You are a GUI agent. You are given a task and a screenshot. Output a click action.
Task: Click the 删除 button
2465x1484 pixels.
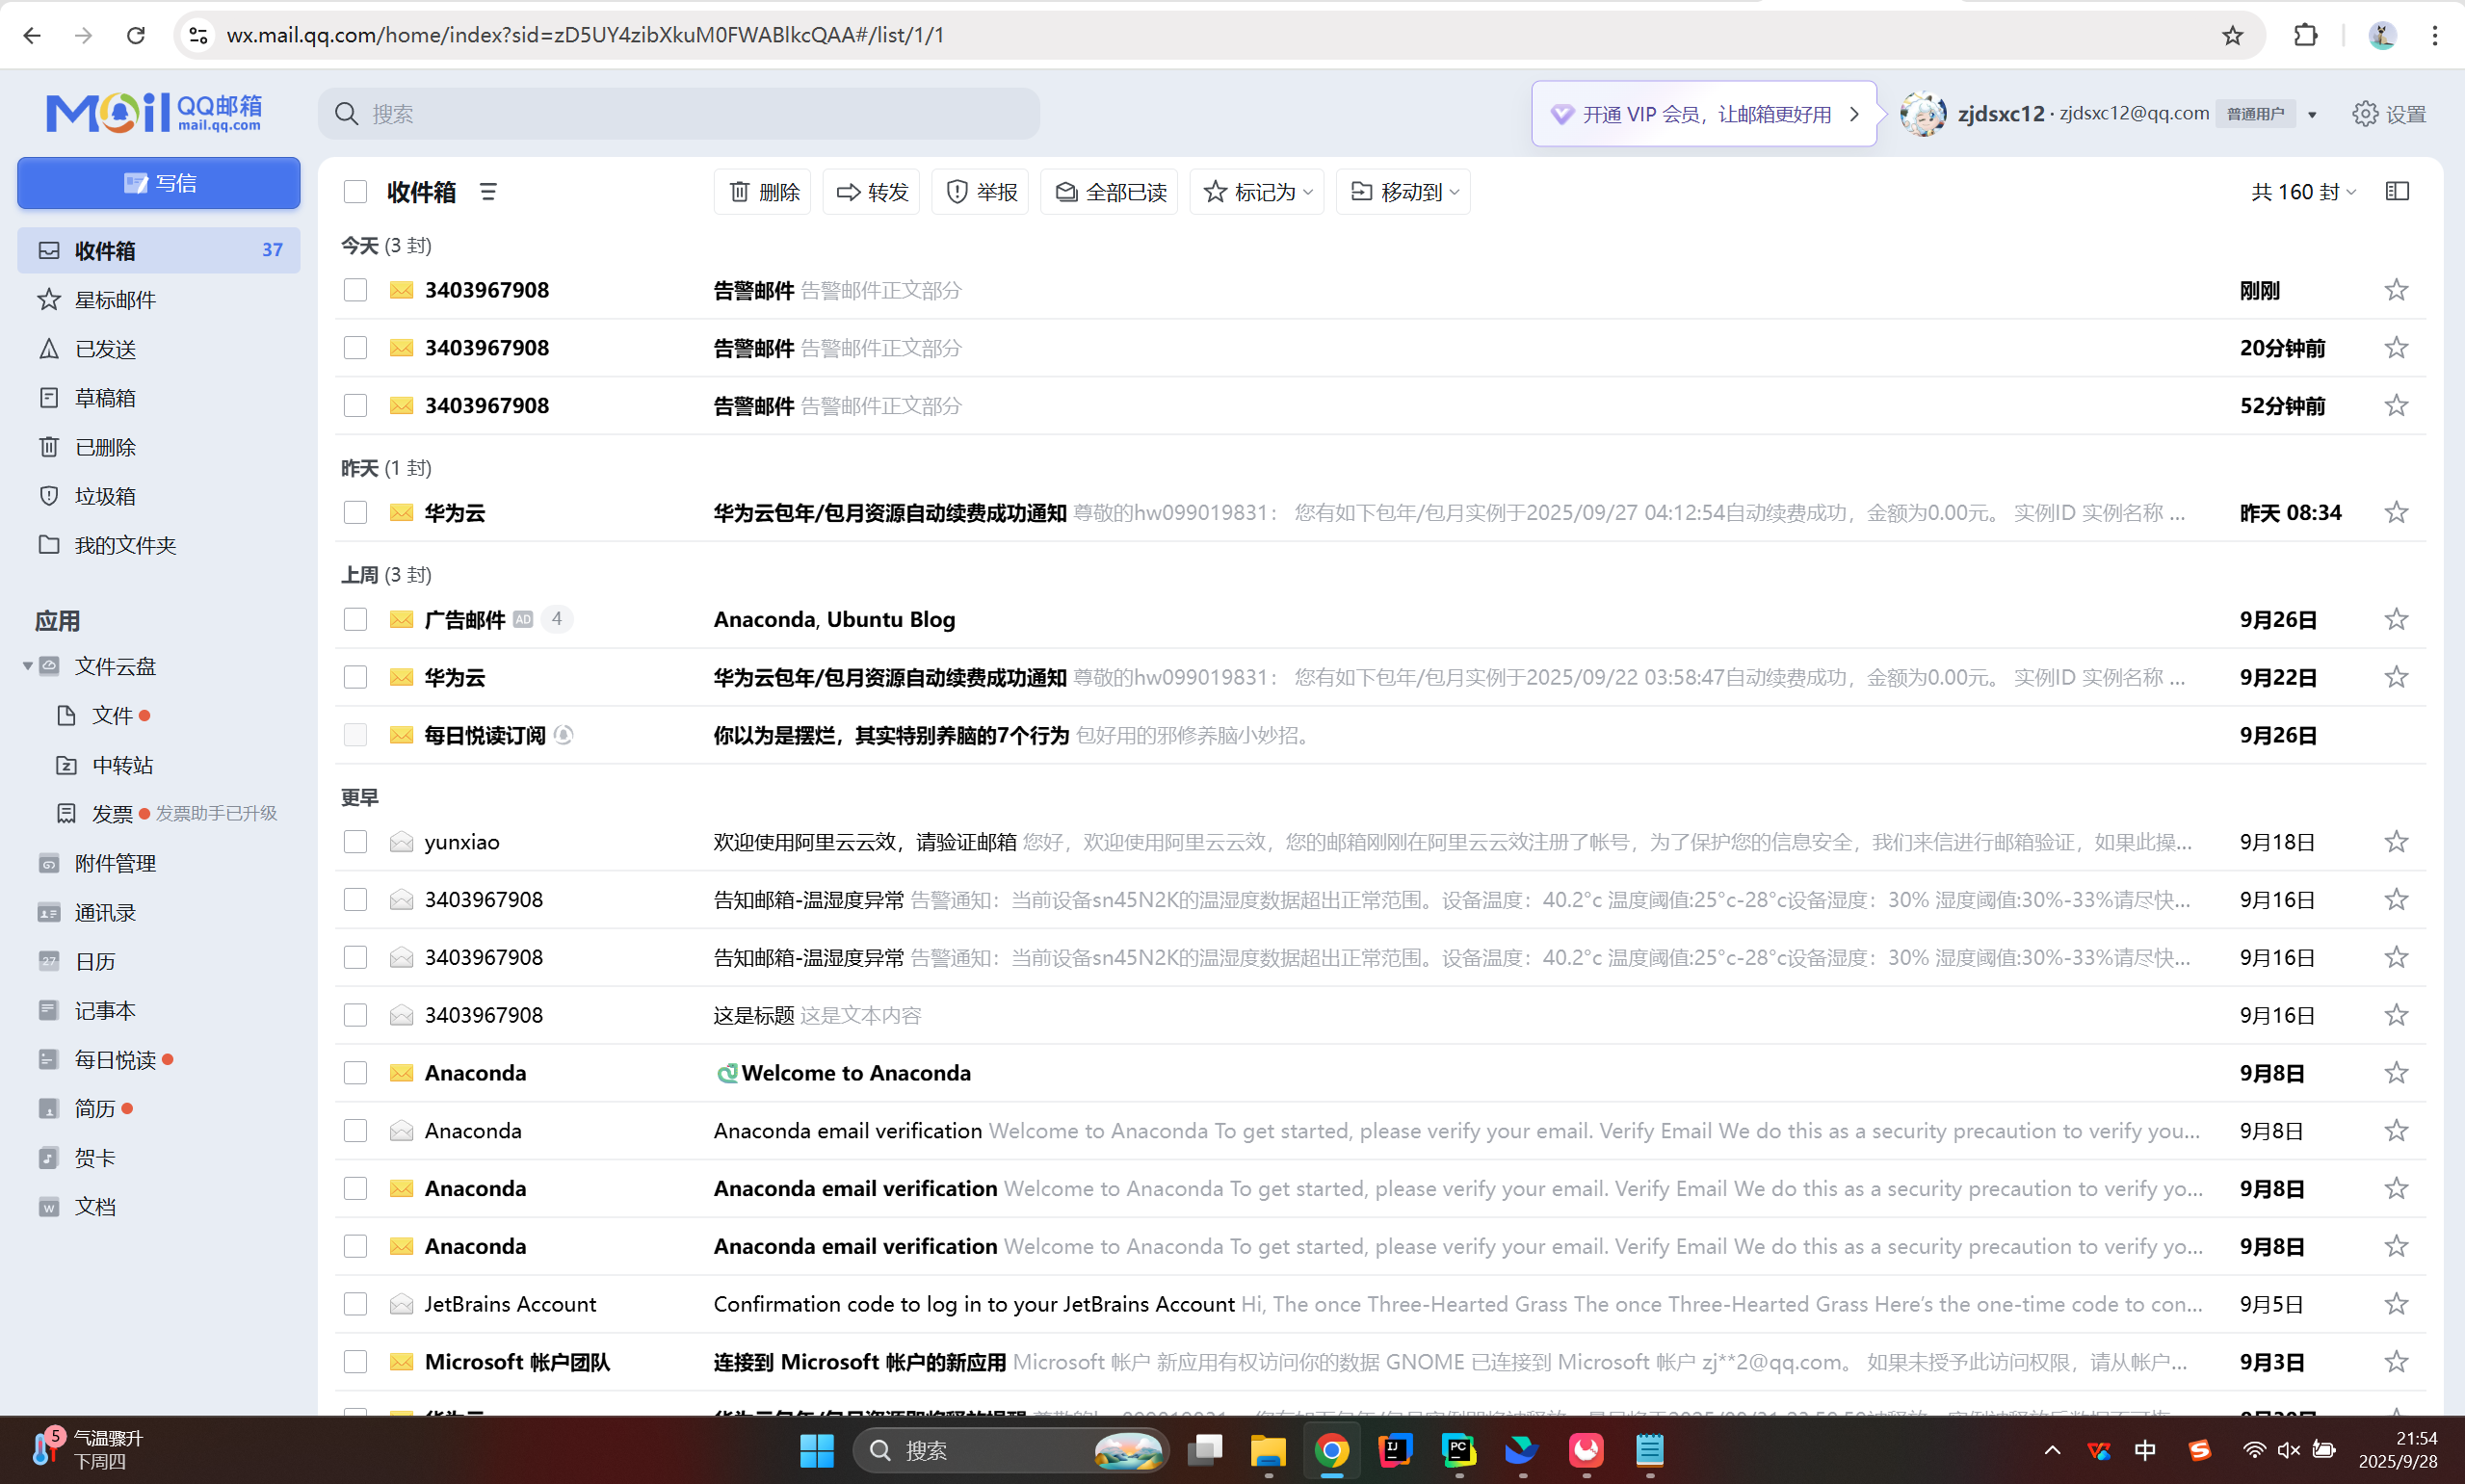point(763,192)
